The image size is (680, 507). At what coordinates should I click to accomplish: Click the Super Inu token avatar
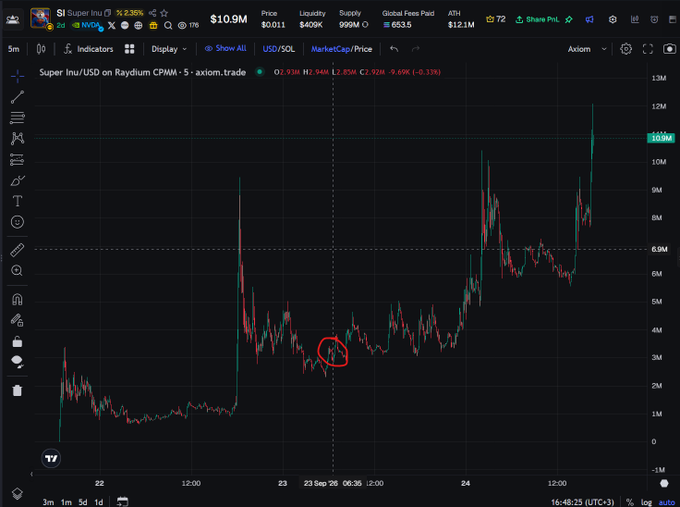40,18
